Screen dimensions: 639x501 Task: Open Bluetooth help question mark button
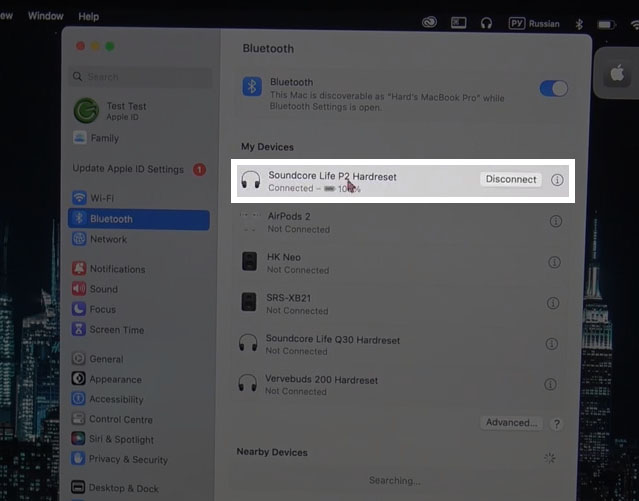pos(556,424)
